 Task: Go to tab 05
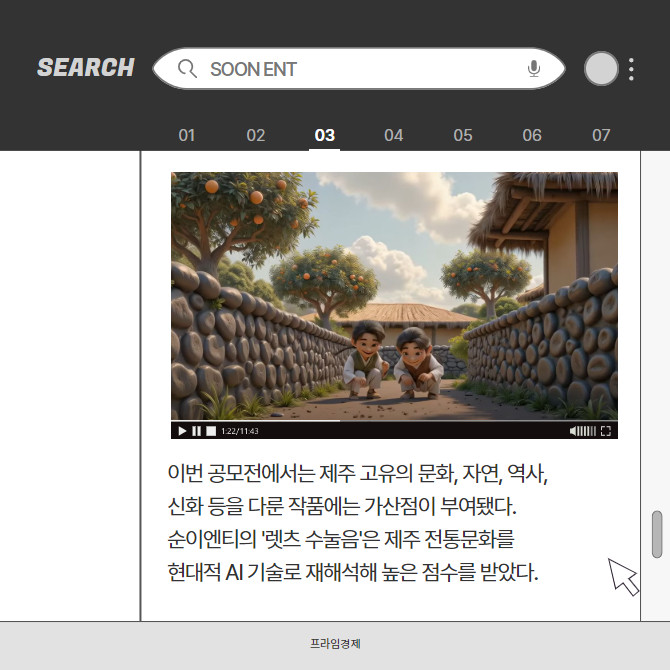(462, 135)
